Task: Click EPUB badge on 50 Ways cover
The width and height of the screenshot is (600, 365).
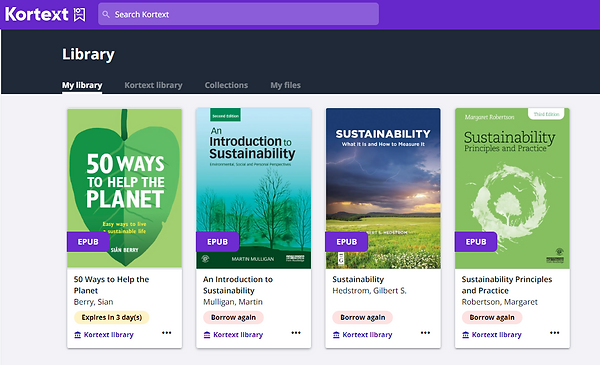Action: pyautogui.click(x=88, y=242)
